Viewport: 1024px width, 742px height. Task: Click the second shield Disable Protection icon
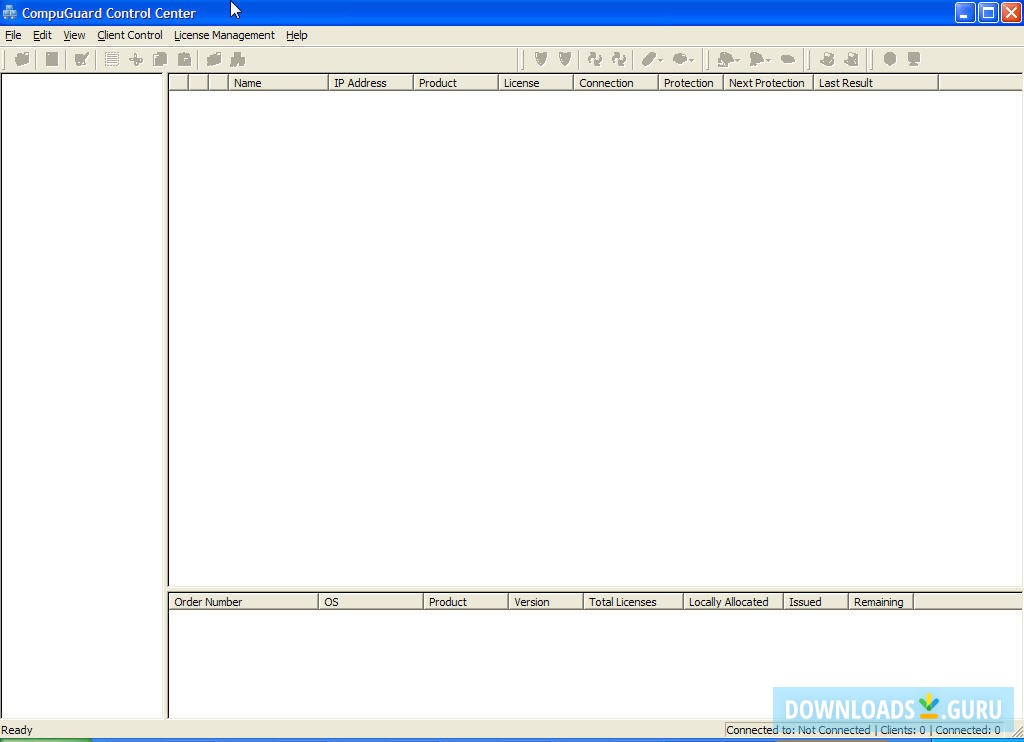[x=565, y=59]
